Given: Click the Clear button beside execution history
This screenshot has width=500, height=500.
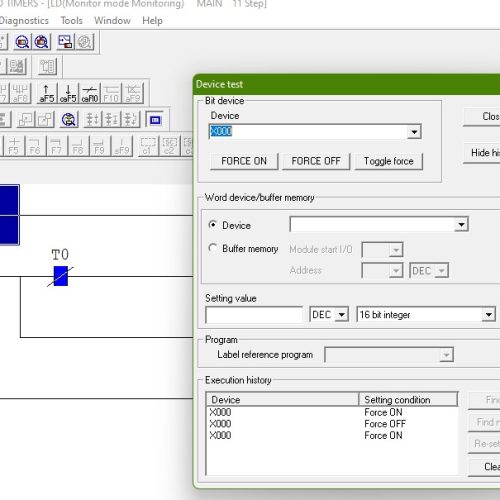Looking at the screenshot, I should pyautogui.click(x=484, y=467).
